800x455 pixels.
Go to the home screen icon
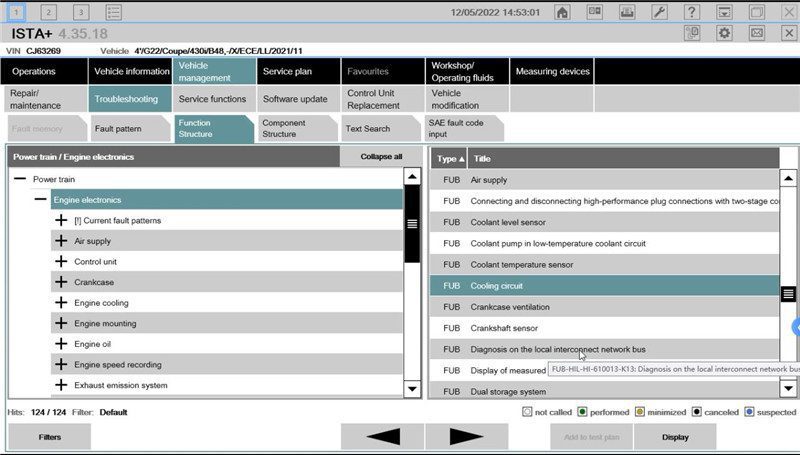pos(562,12)
